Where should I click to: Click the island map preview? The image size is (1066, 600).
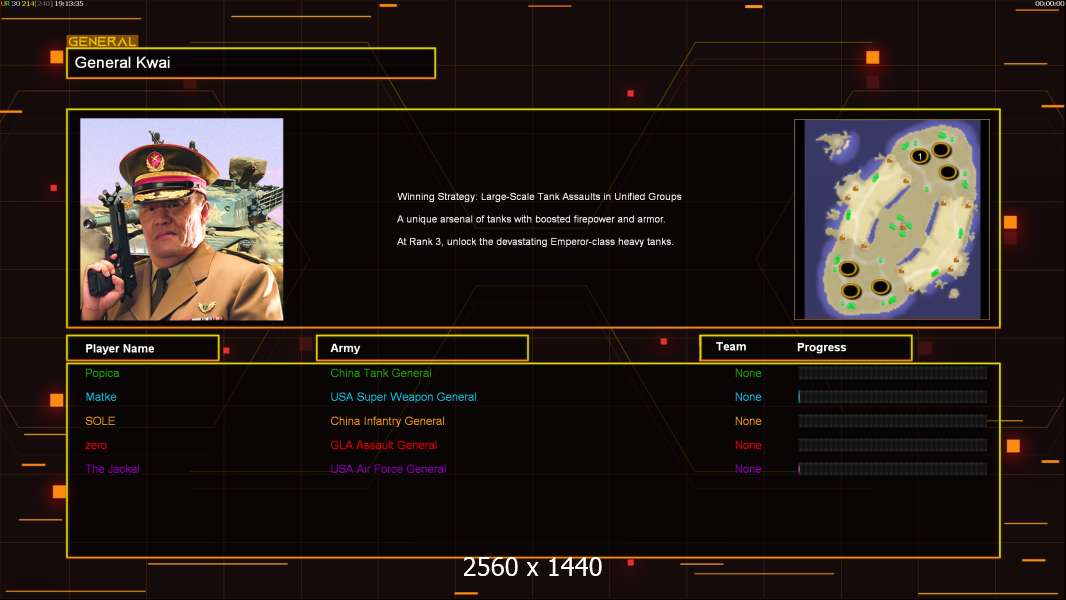tap(891, 219)
